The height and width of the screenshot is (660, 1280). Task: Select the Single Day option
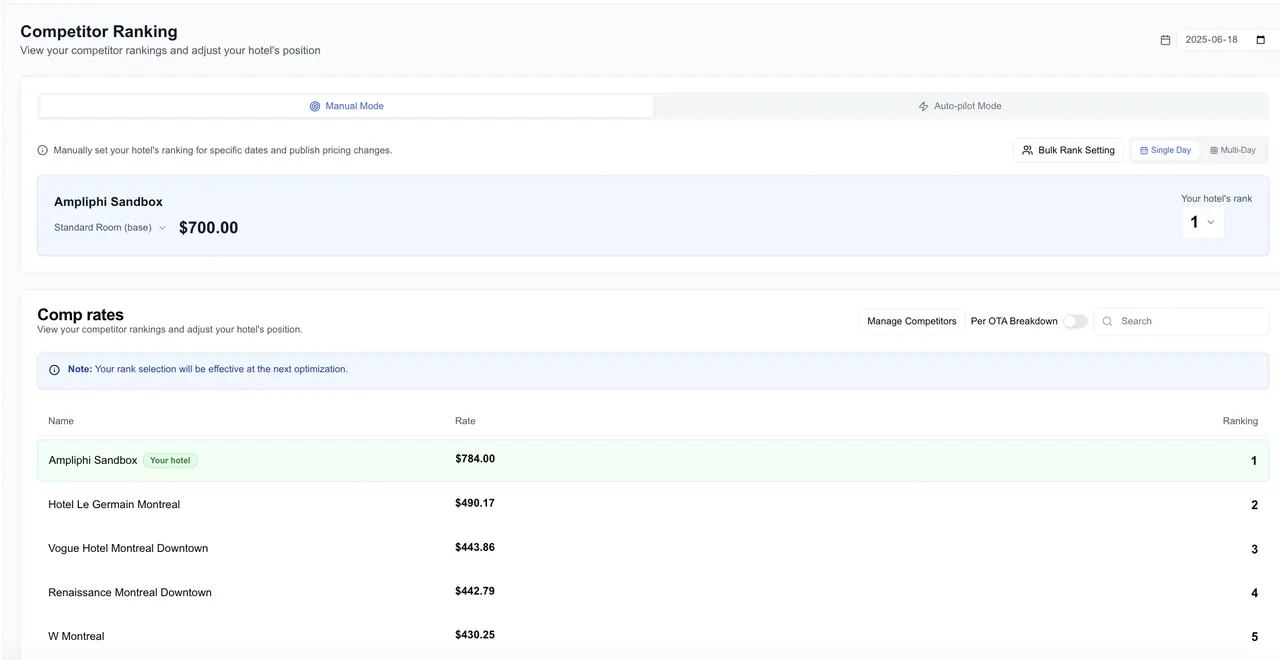click(1165, 150)
